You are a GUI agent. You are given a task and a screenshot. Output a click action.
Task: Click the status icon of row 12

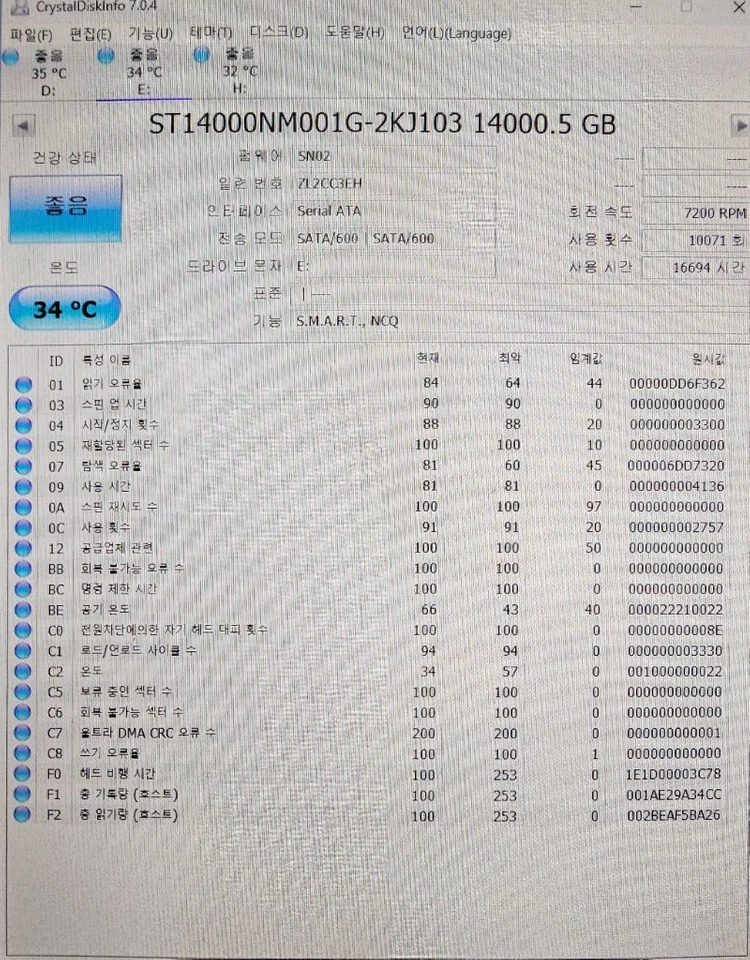[x=23, y=549]
